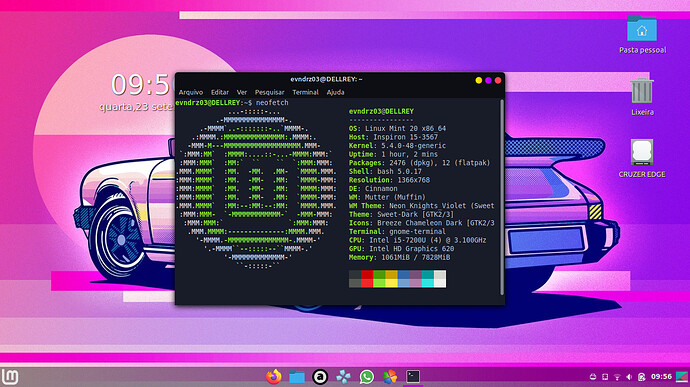The width and height of the screenshot is (690, 387).
Task: Click the 'Resolution: 1366x768' line
Action: [389, 180]
